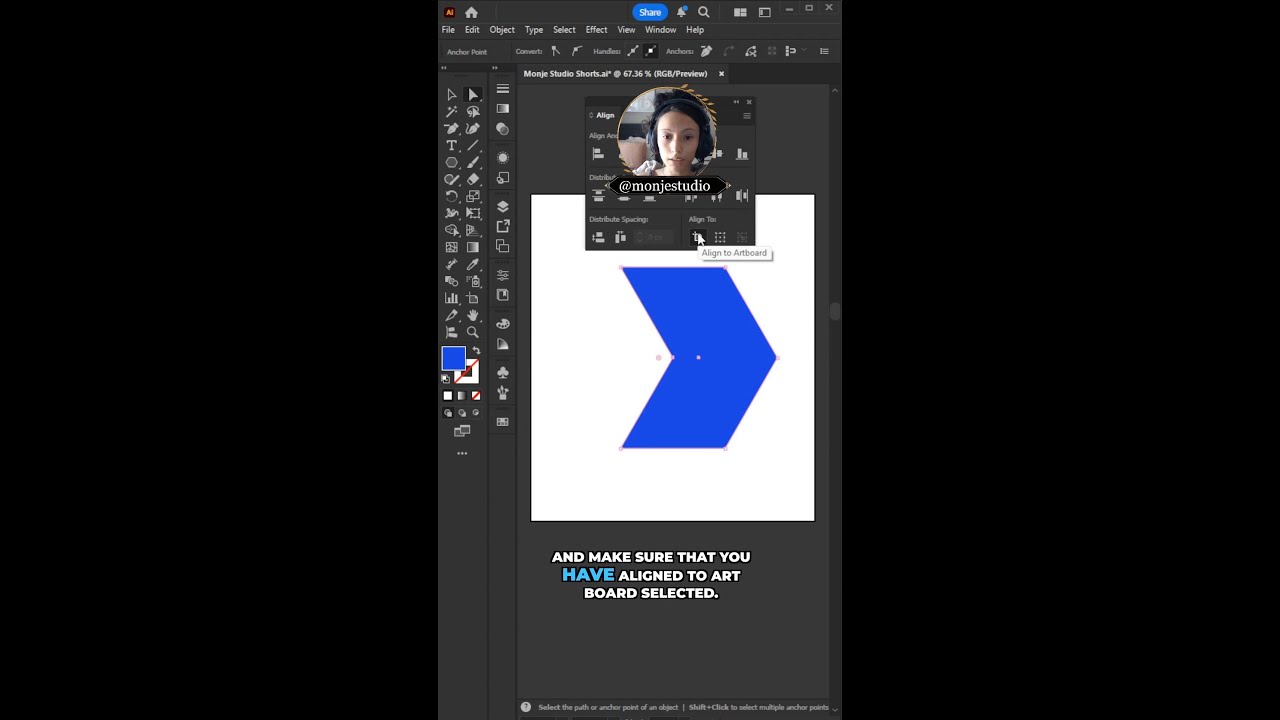Click Vertical Distribute Space icon

click(598, 237)
